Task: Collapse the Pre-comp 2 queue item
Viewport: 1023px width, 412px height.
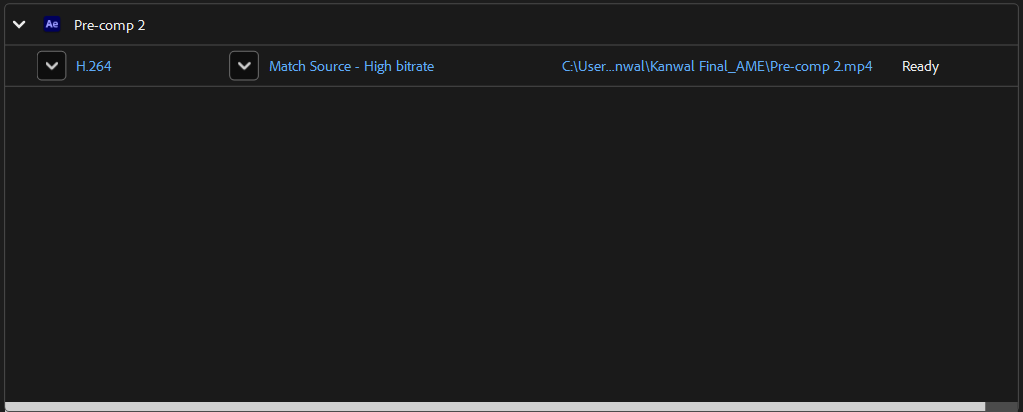Action: [19, 25]
